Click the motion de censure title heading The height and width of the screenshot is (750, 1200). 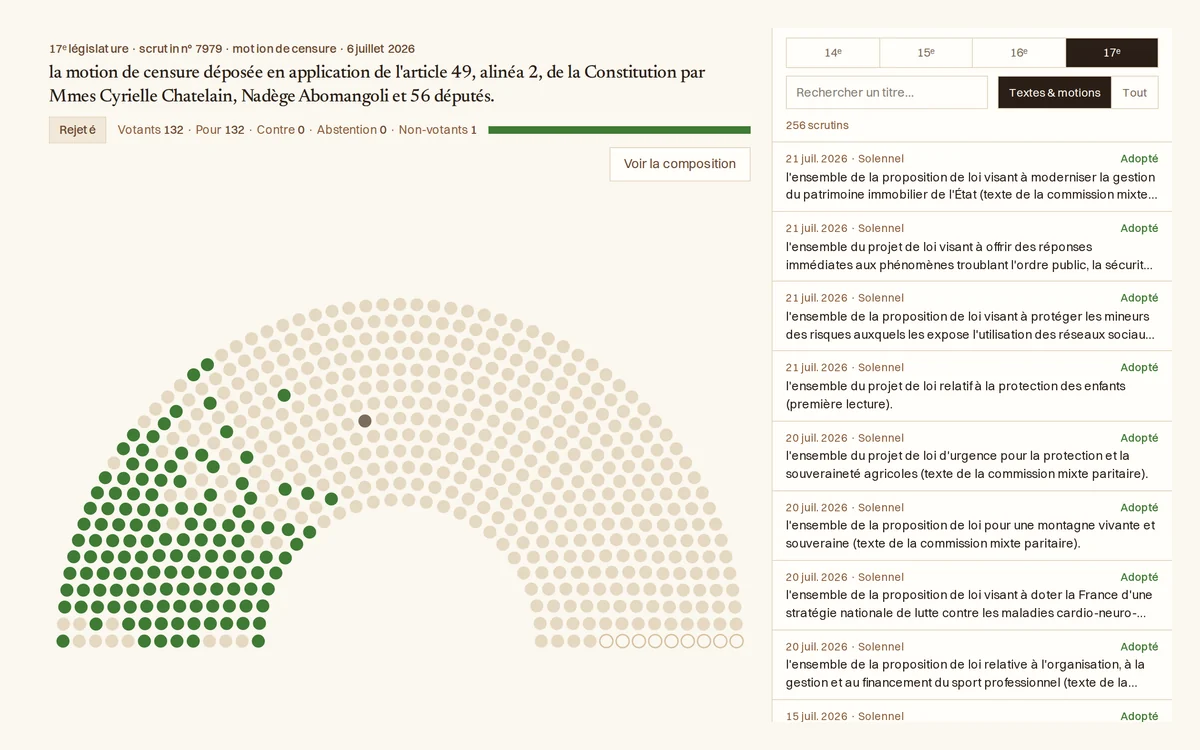[377, 84]
